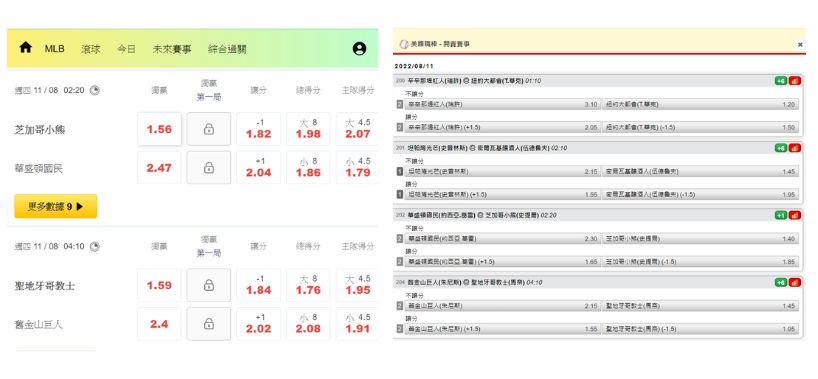Viewport: 818px width, 379px height.
Task: Click the baseball icon in right panel header
Action: click(x=404, y=44)
